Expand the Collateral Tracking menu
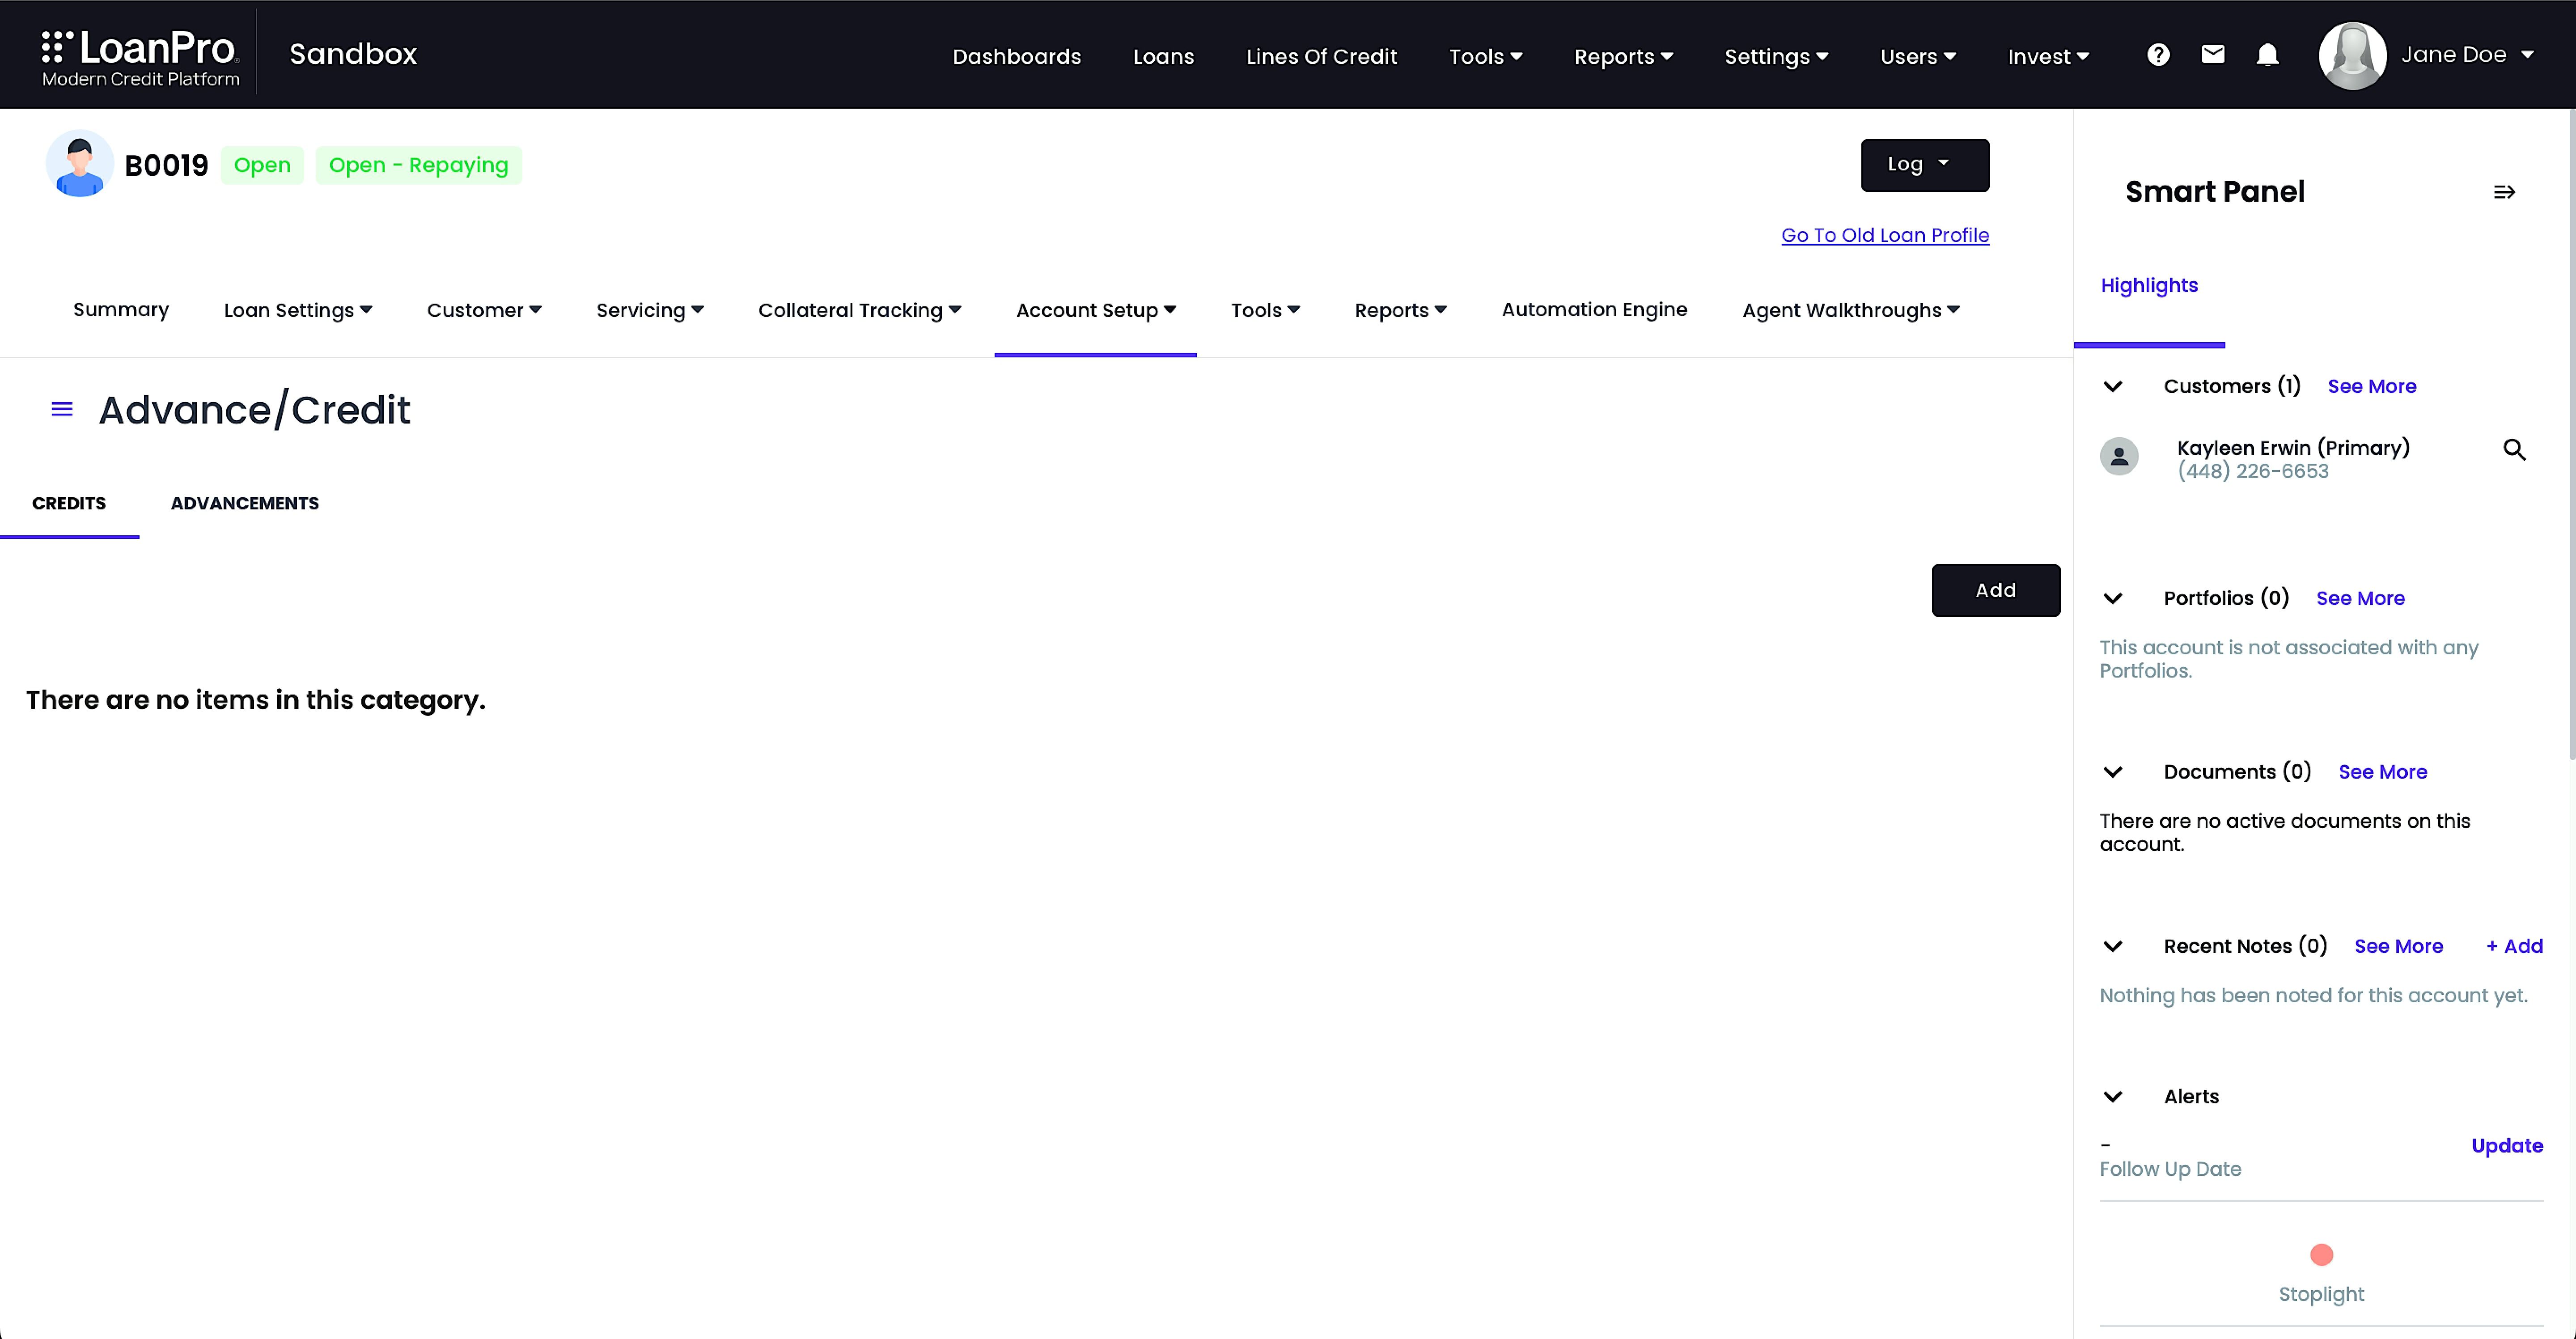 point(859,310)
